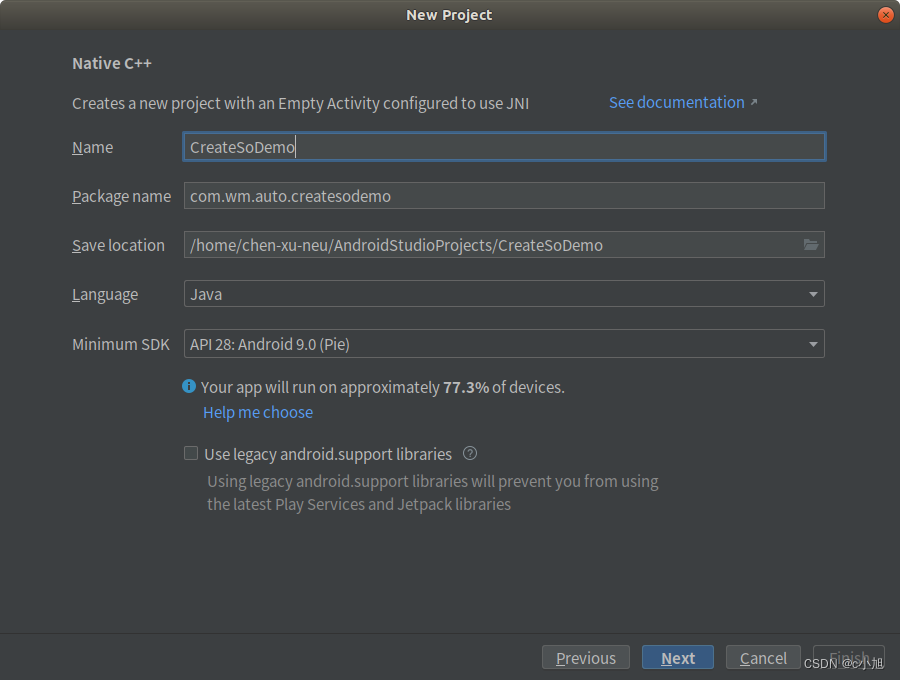Open the See documentation link
The height and width of the screenshot is (680, 900).
click(x=676, y=102)
